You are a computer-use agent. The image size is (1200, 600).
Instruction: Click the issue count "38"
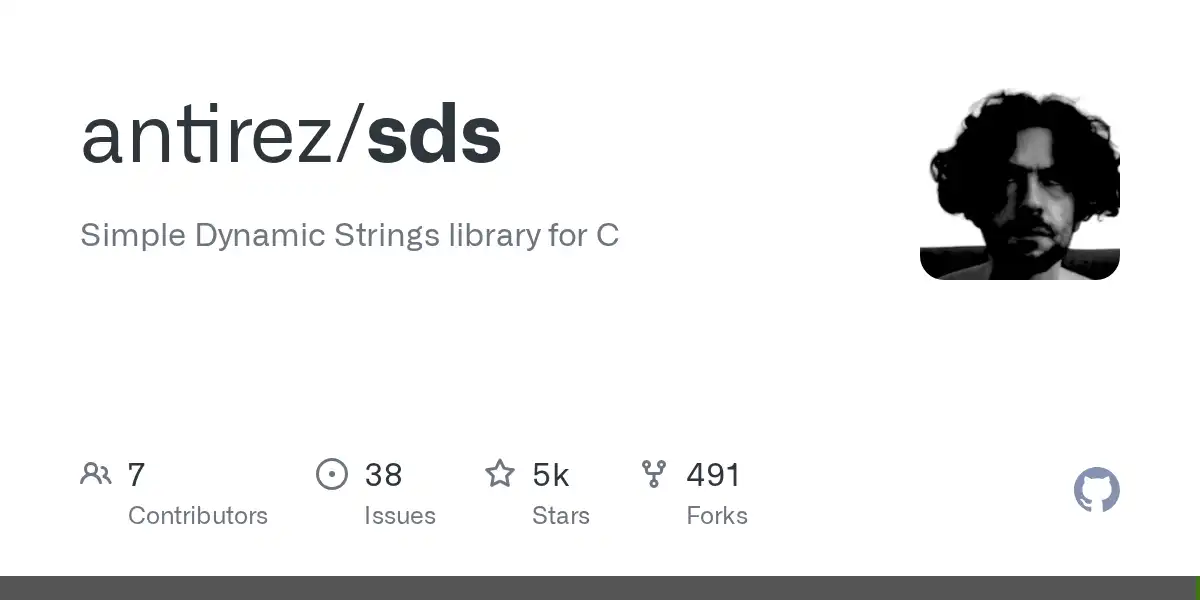[x=383, y=475]
